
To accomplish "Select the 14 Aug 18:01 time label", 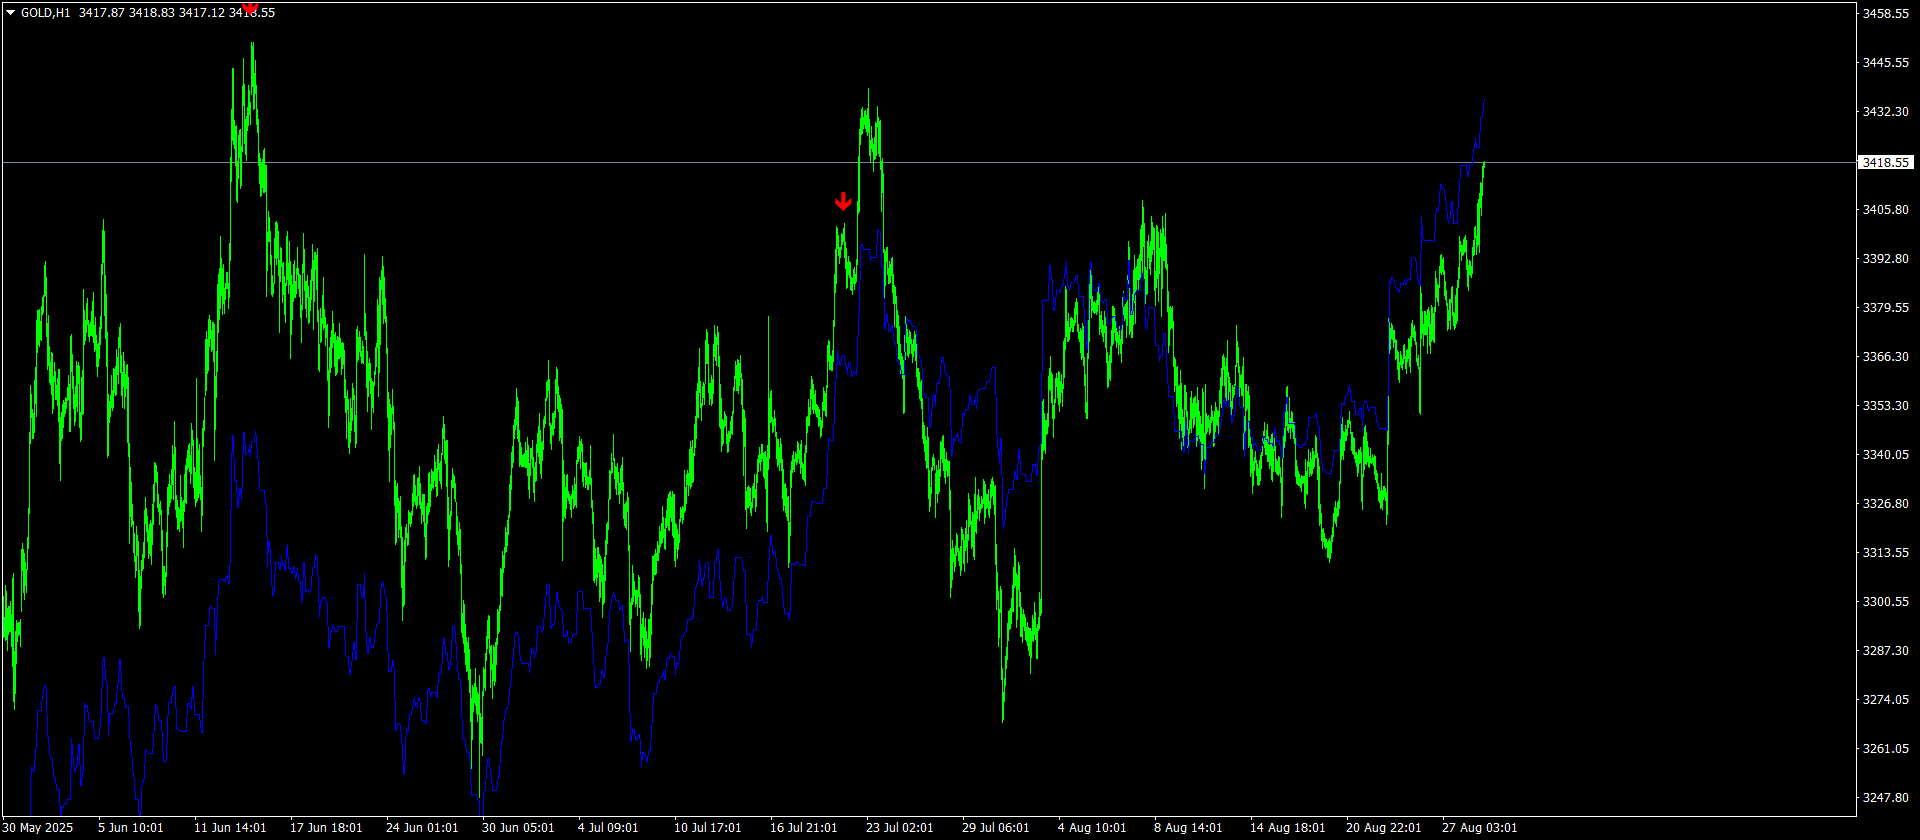I will (x=1288, y=828).
